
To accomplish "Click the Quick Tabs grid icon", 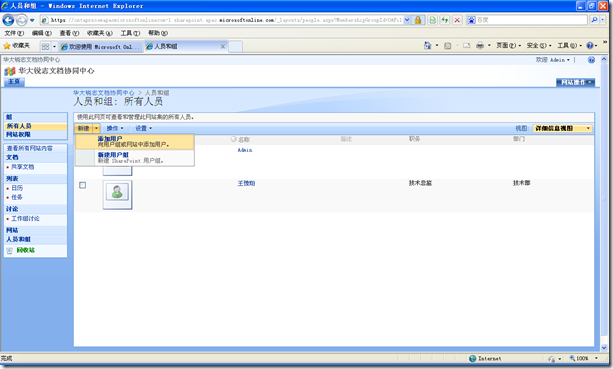I will tap(45, 47).
